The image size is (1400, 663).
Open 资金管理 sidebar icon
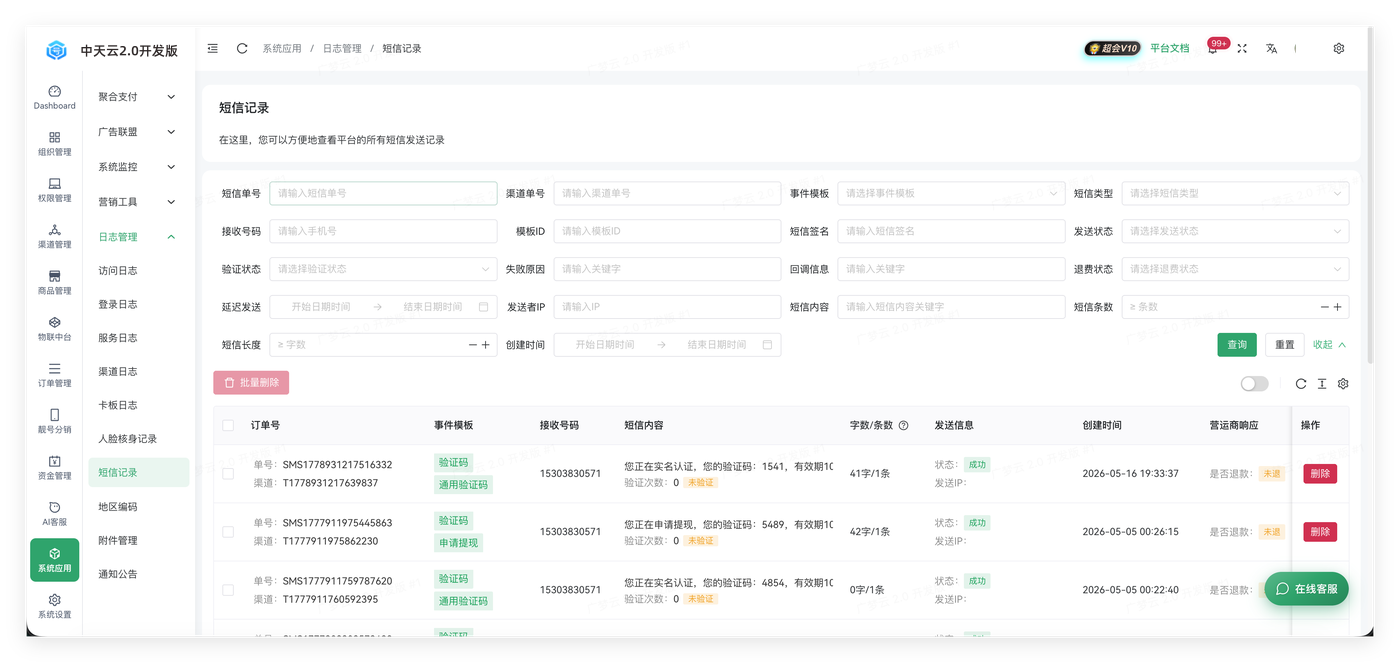tap(54, 467)
